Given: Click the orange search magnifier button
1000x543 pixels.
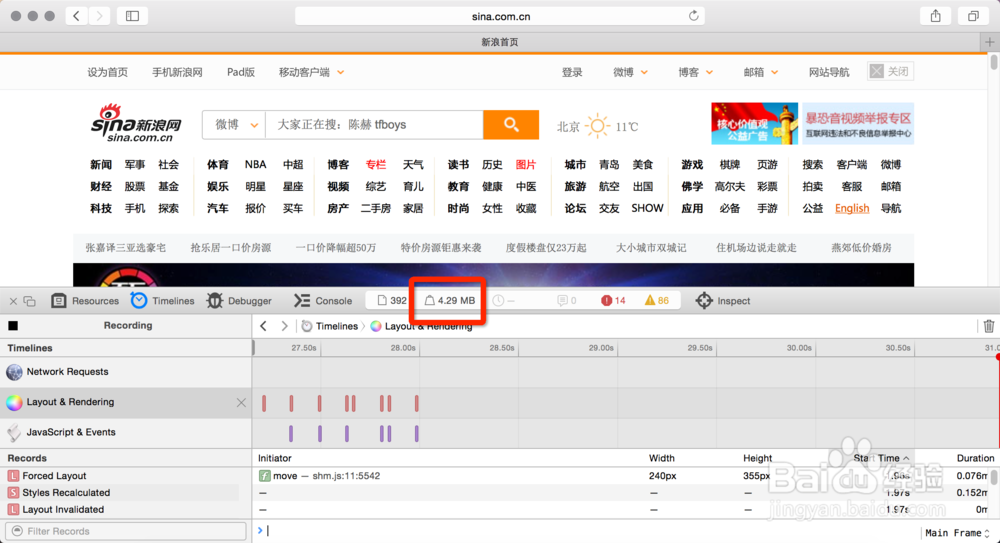Looking at the screenshot, I should pyautogui.click(x=511, y=124).
